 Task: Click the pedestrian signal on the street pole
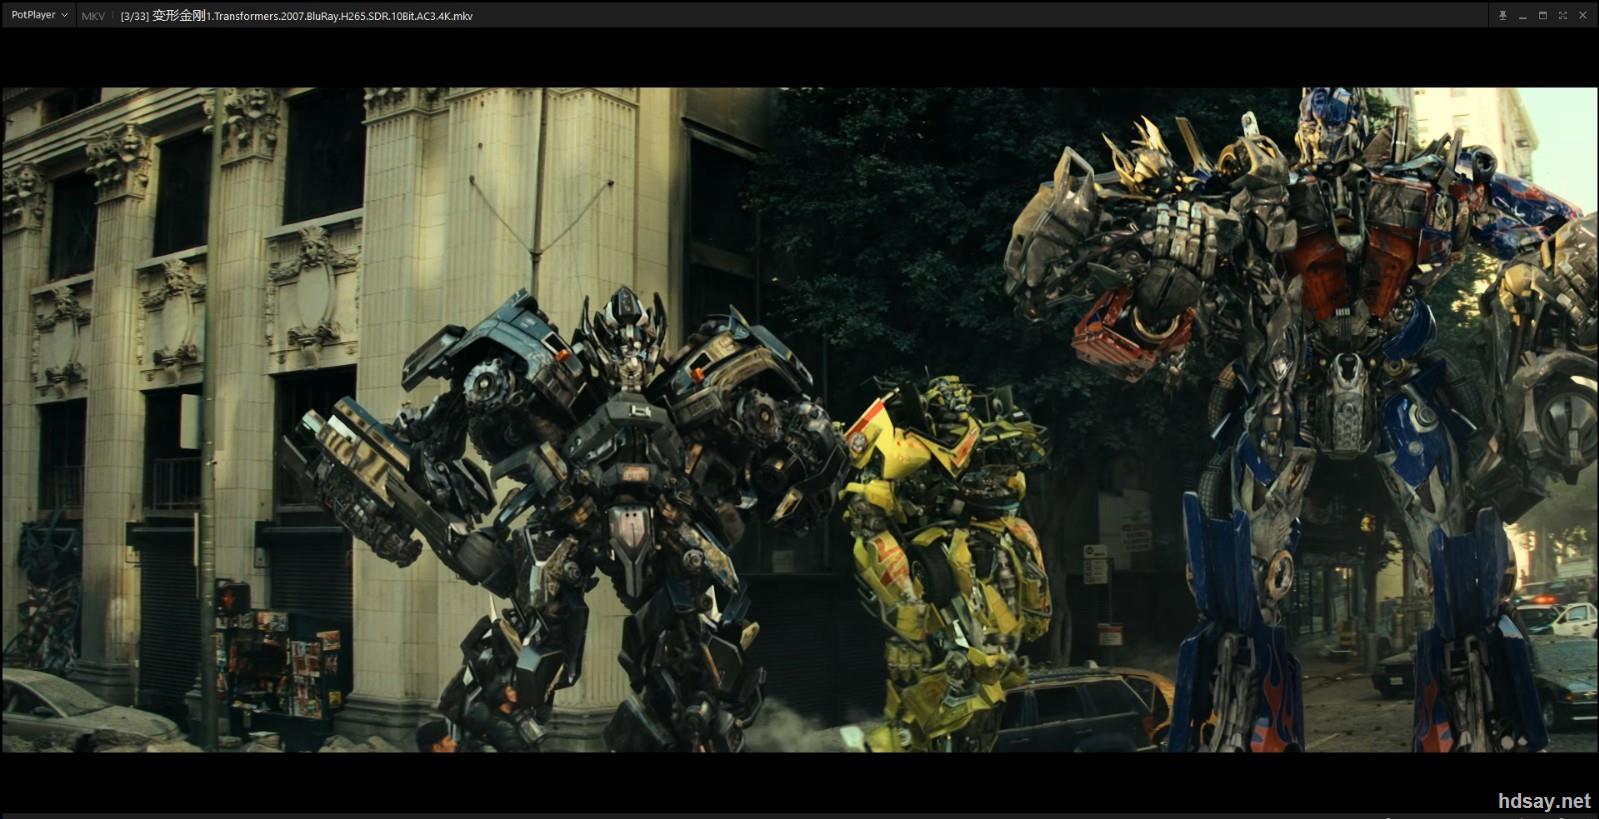pyautogui.click(x=234, y=596)
